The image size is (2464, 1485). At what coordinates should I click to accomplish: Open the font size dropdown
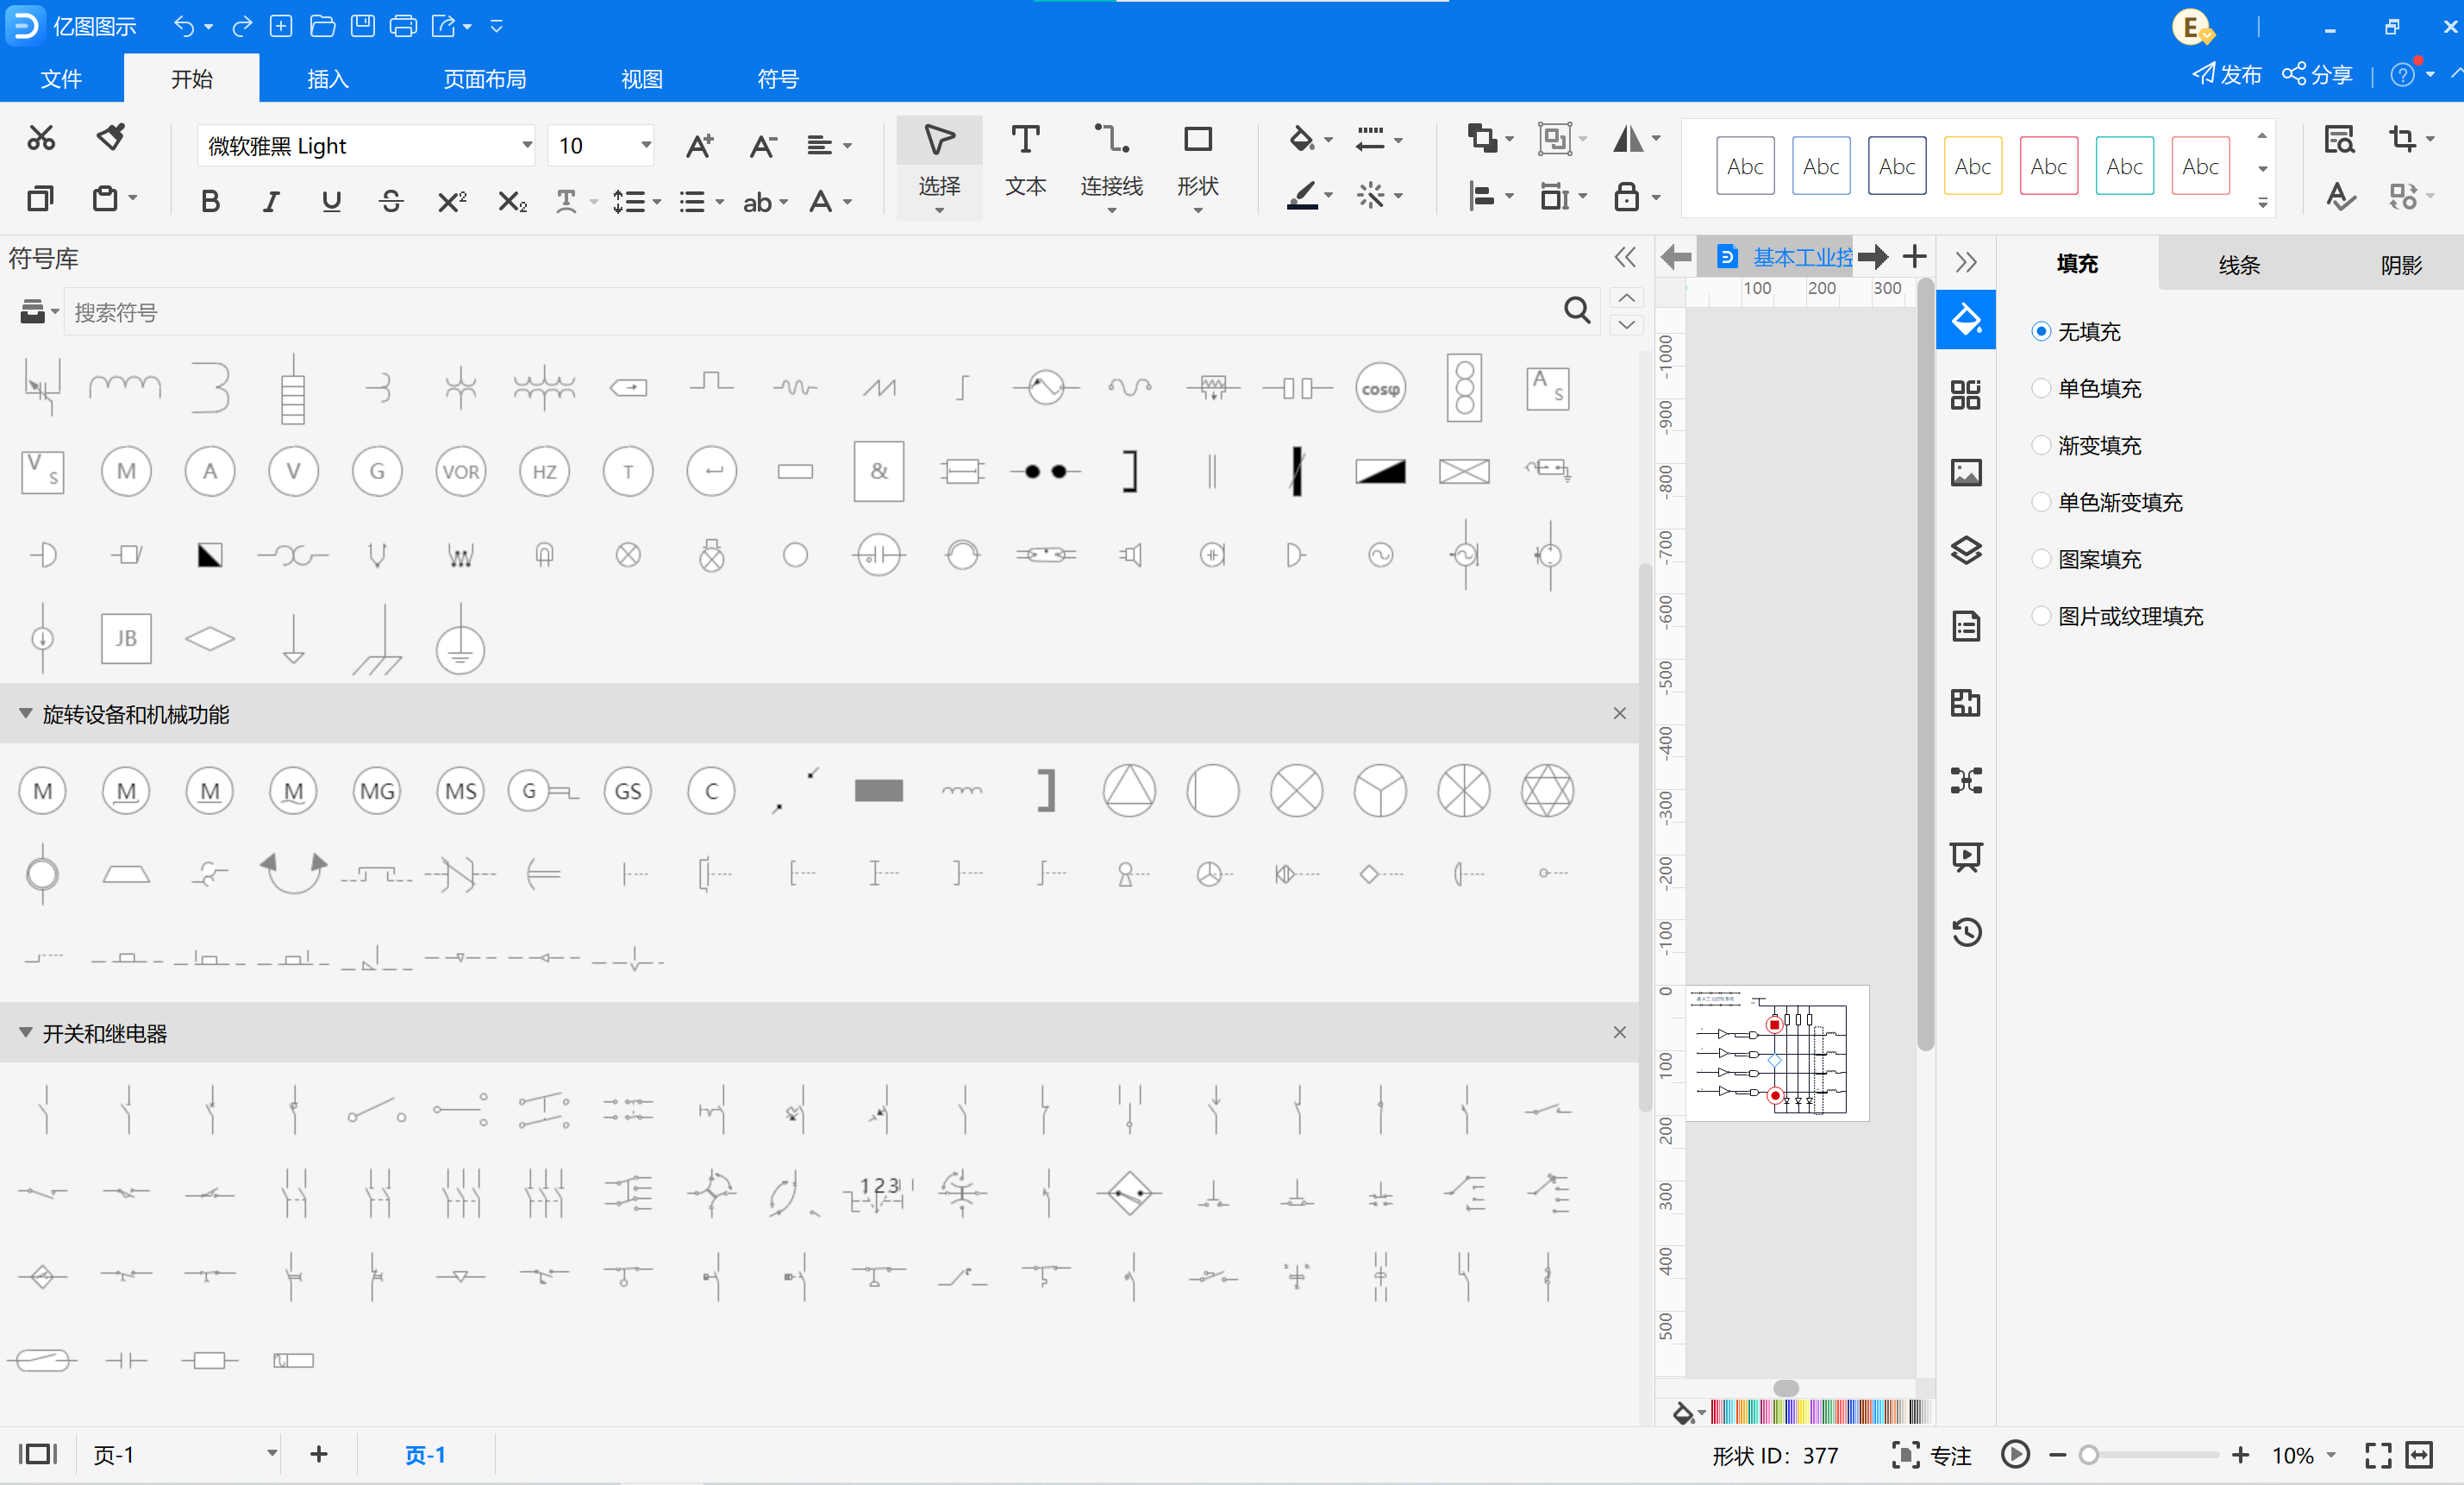pyautogui.click(x=645, y=146)
